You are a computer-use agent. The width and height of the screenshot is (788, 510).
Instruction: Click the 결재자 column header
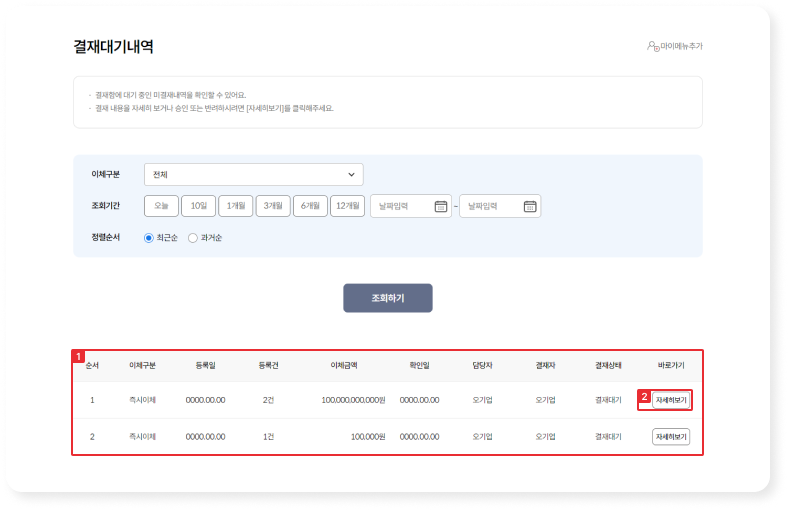(x=545, y=365)
